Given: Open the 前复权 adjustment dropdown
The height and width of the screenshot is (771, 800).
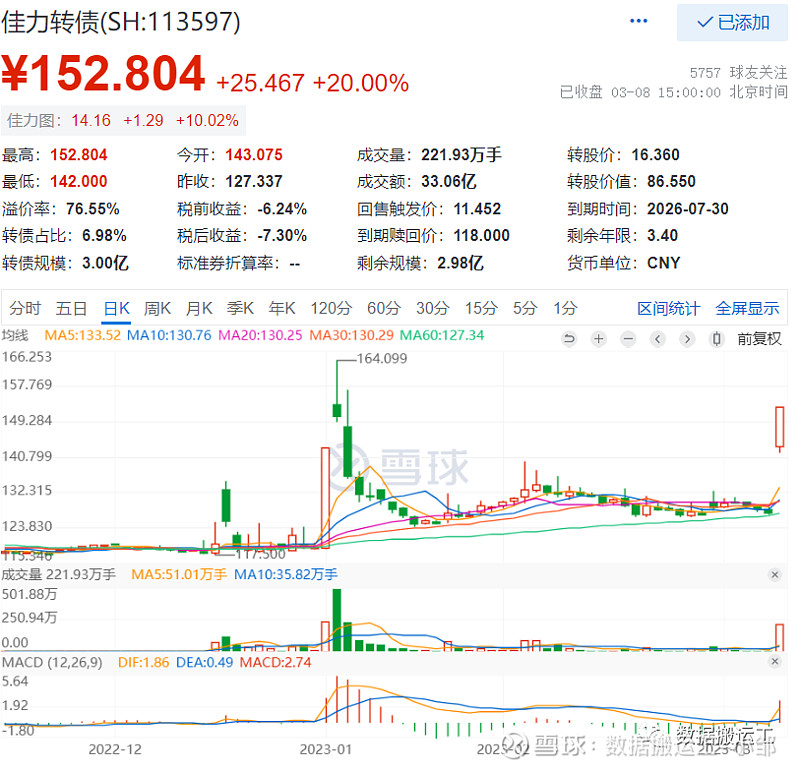Looking at the screenshot, I should (x=759, y=338).
